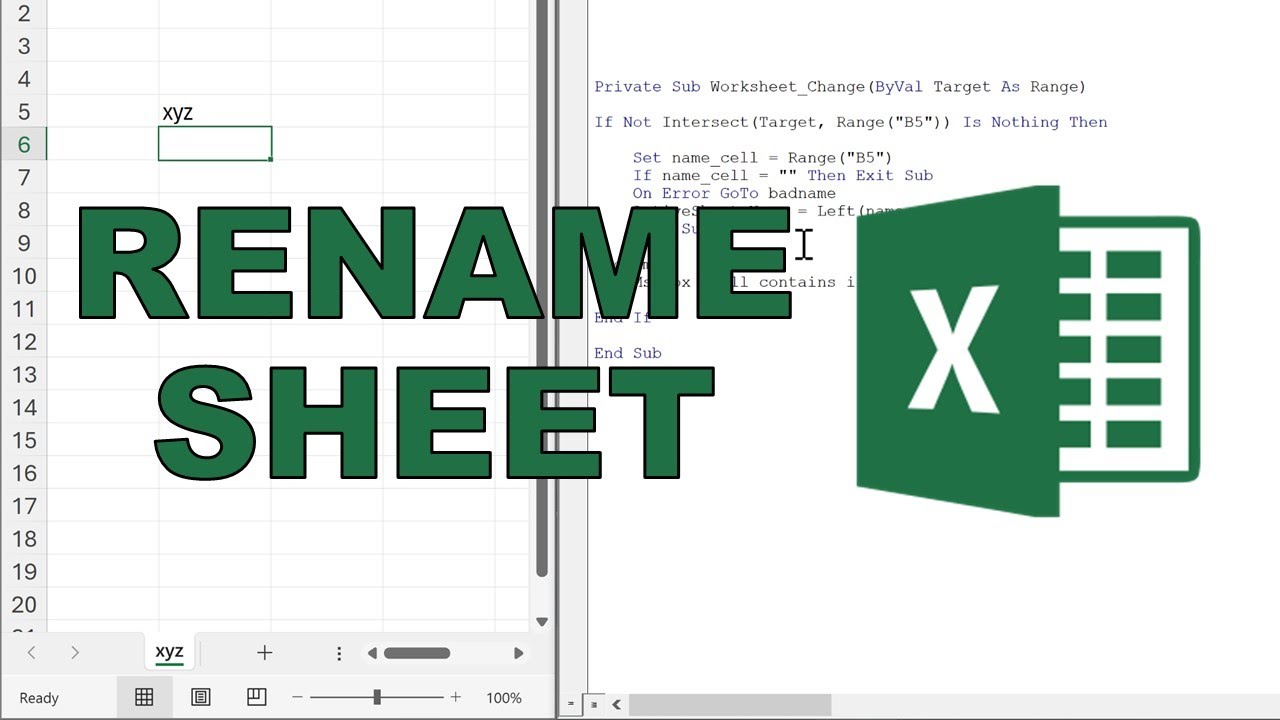Select row 17 header
The width and height of the screenshot is (1280, 720).
coord(24,506)
